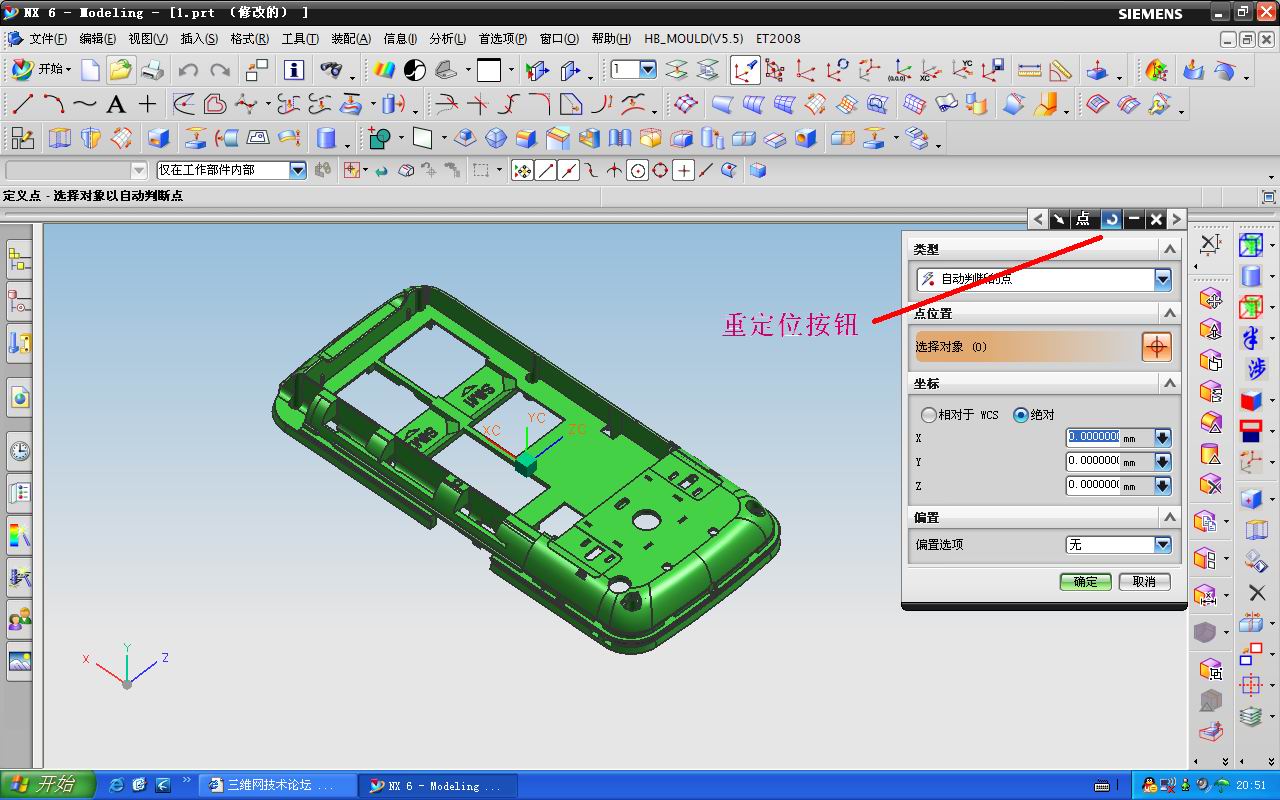
Task: Open a file with the folder icon
Action: click(120, 70)
